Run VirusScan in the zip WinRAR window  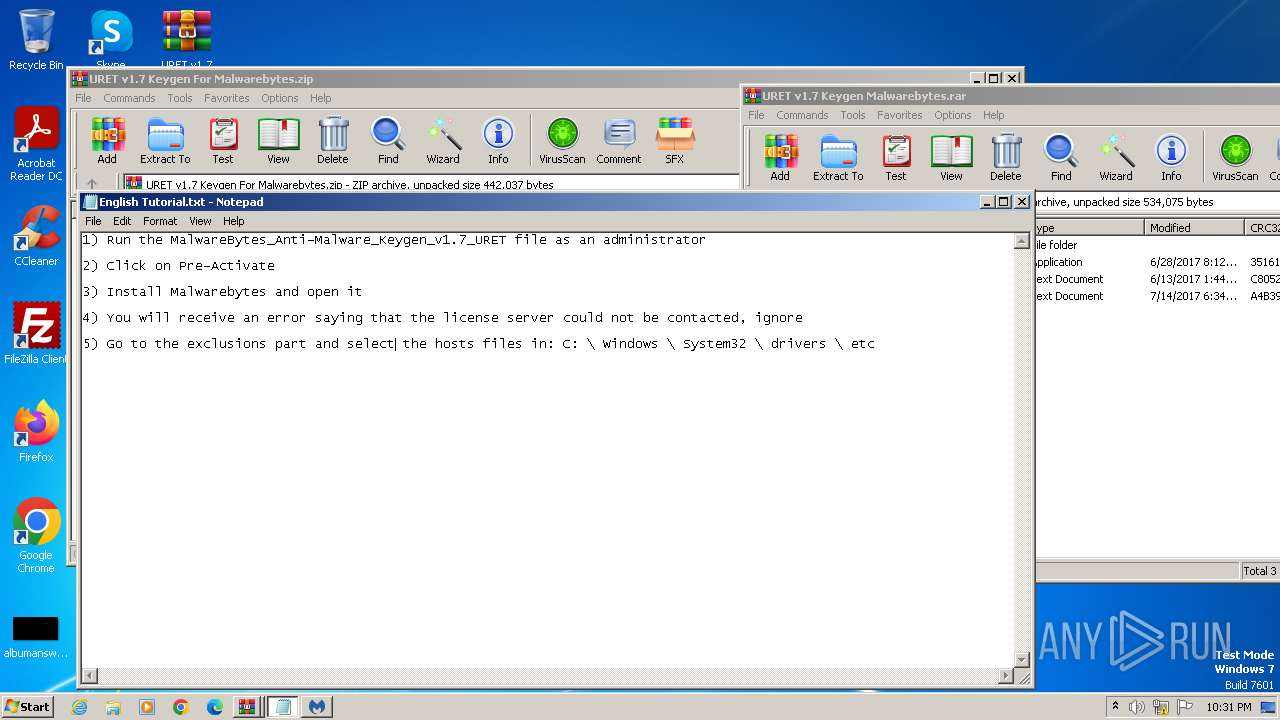[562, 140]
